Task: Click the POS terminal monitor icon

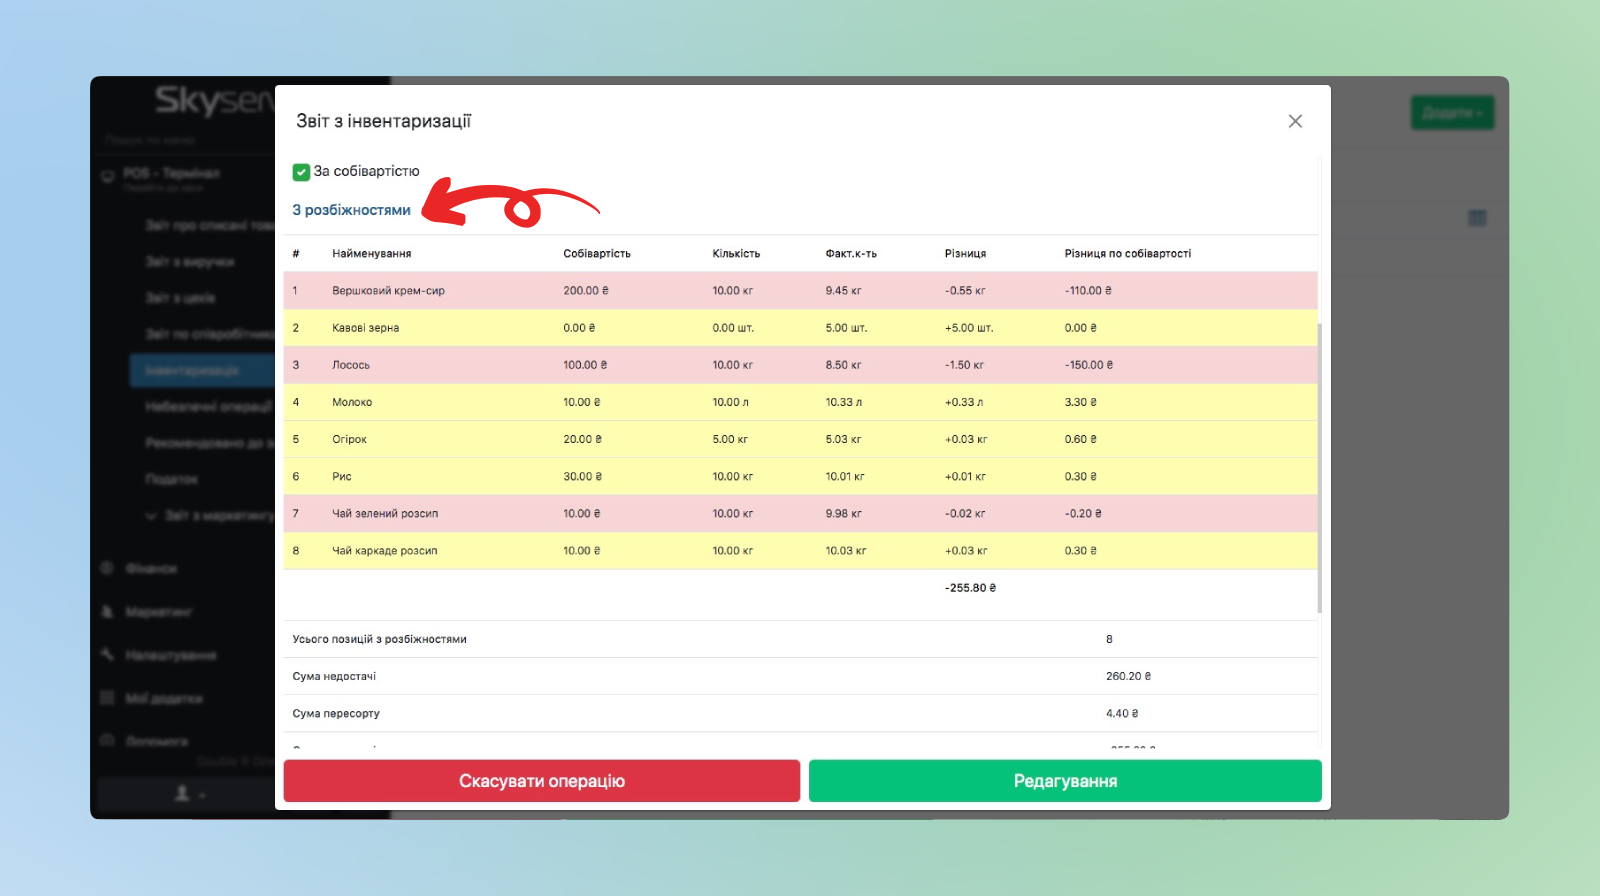Action: pyautogui.click(x=108, y=177)
